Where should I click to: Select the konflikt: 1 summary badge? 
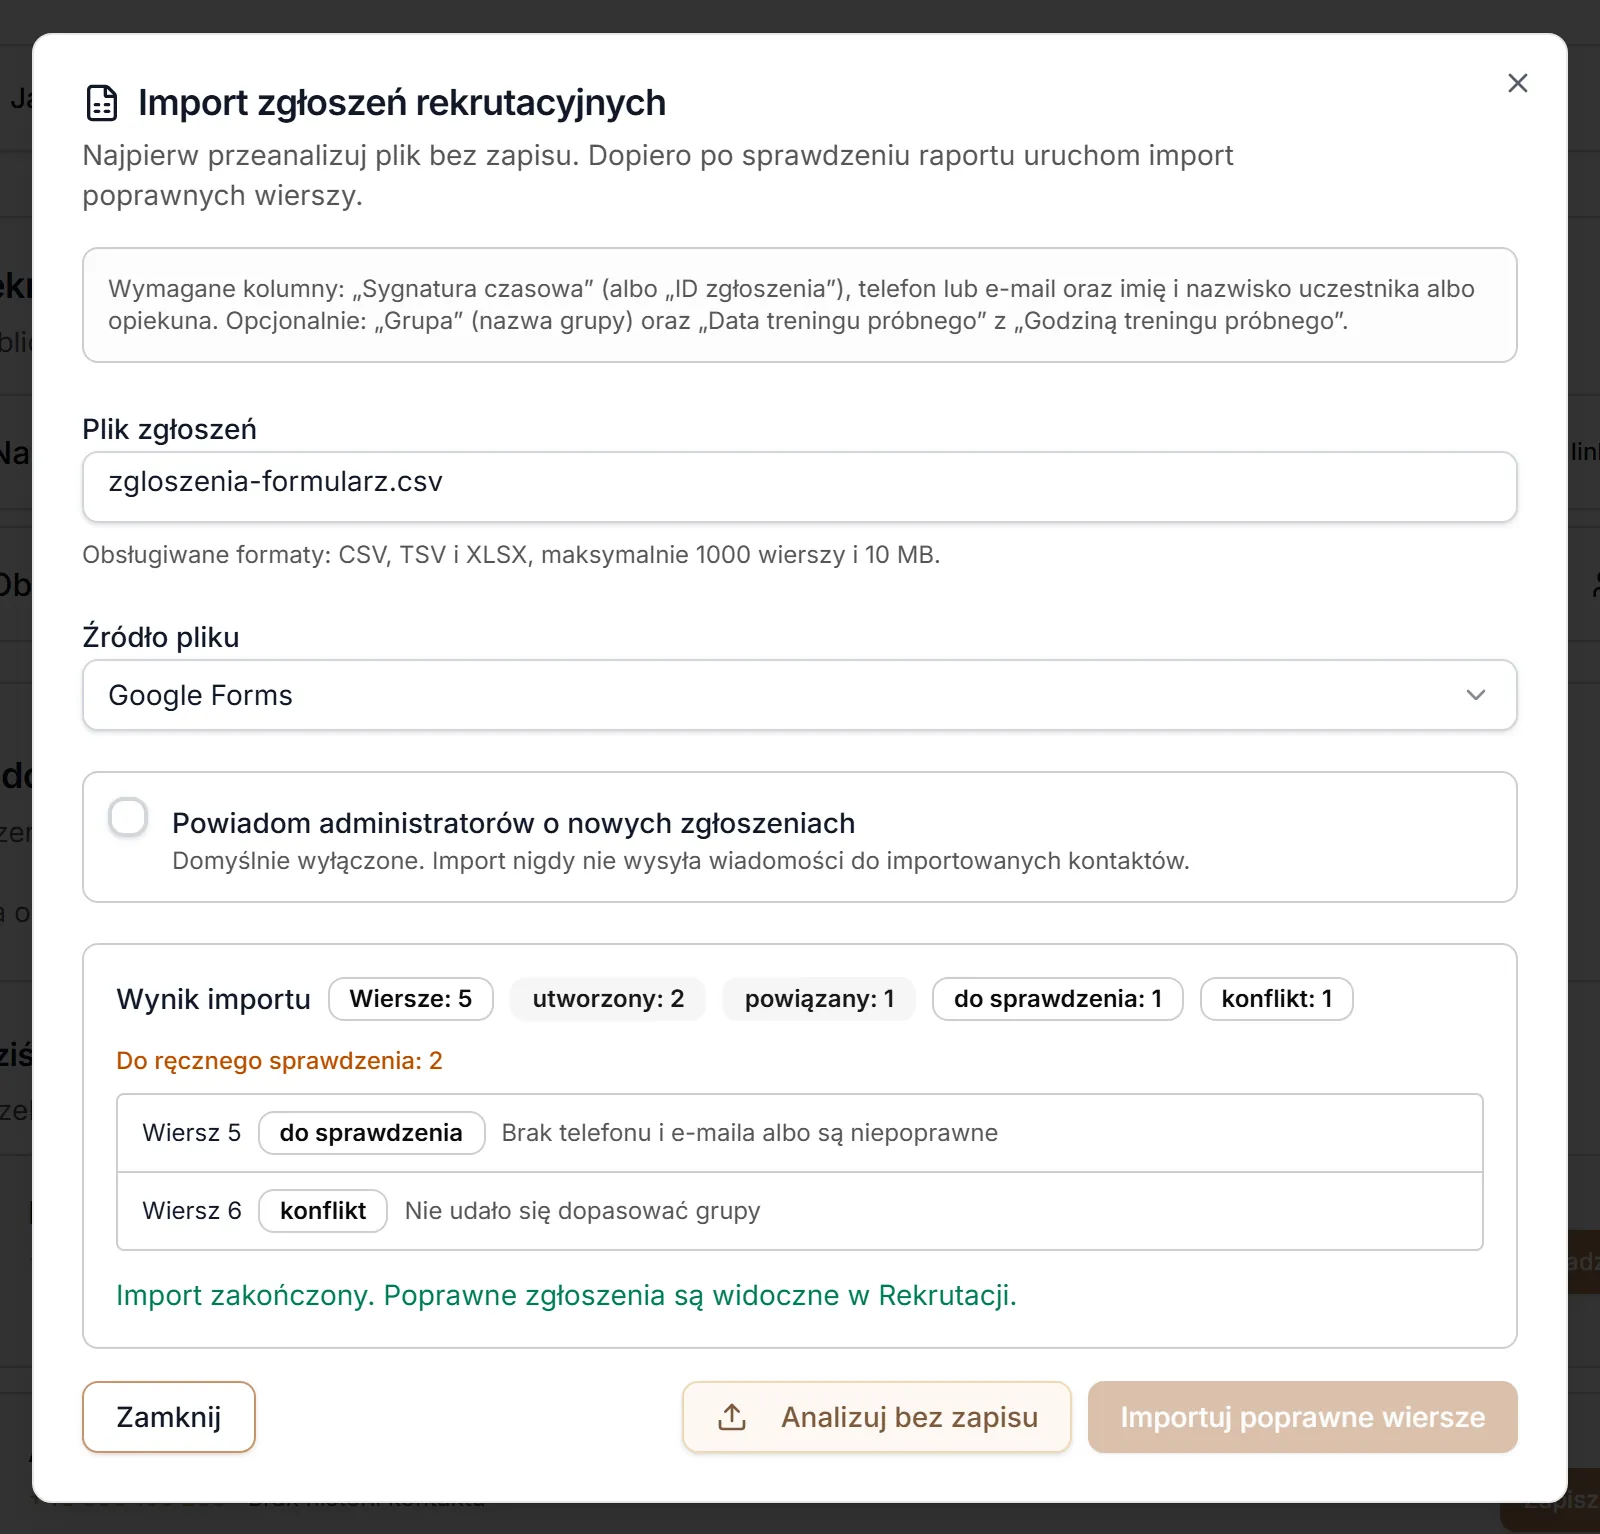click(x=1277, y=999)
